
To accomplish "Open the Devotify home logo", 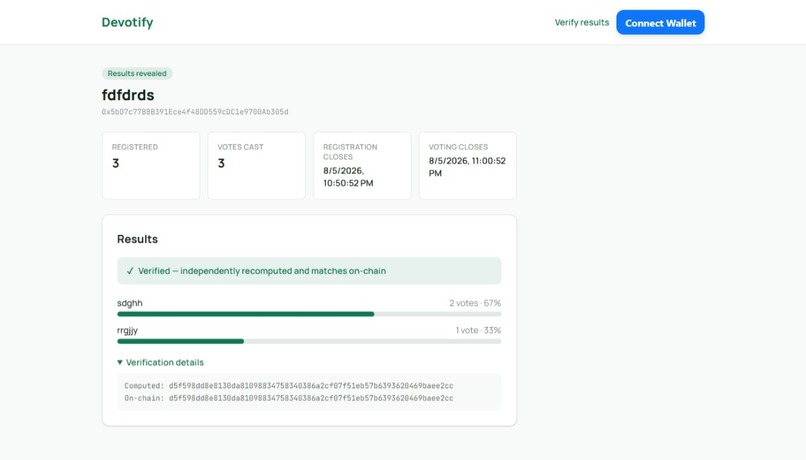I will (x=127, y=22).
